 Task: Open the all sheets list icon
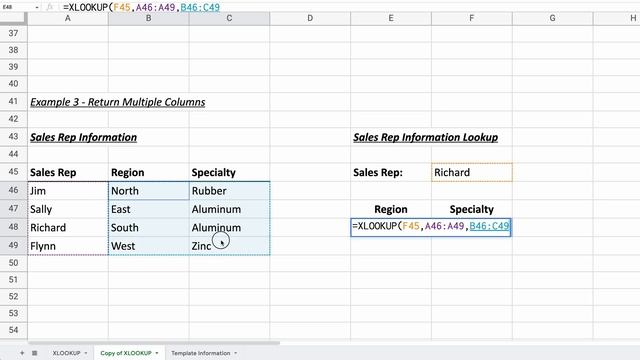coord(35,353)
